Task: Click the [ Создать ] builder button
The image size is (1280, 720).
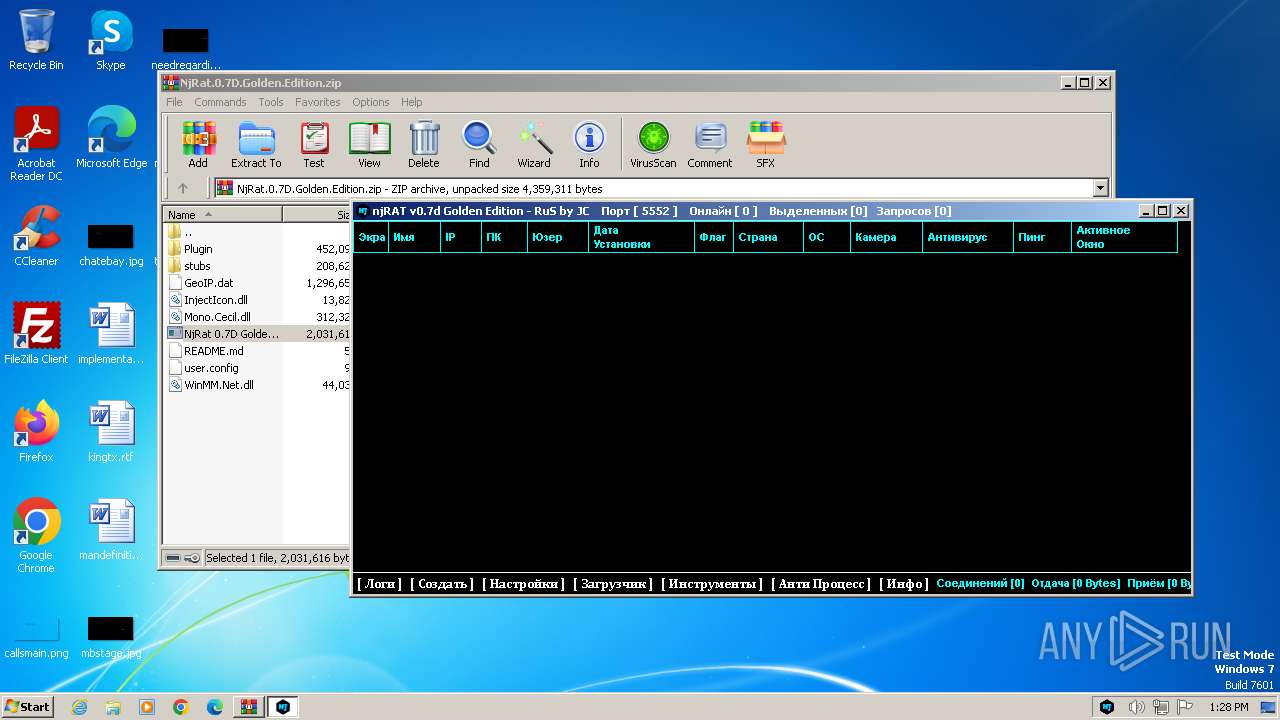Action: [x=441, y=584]
